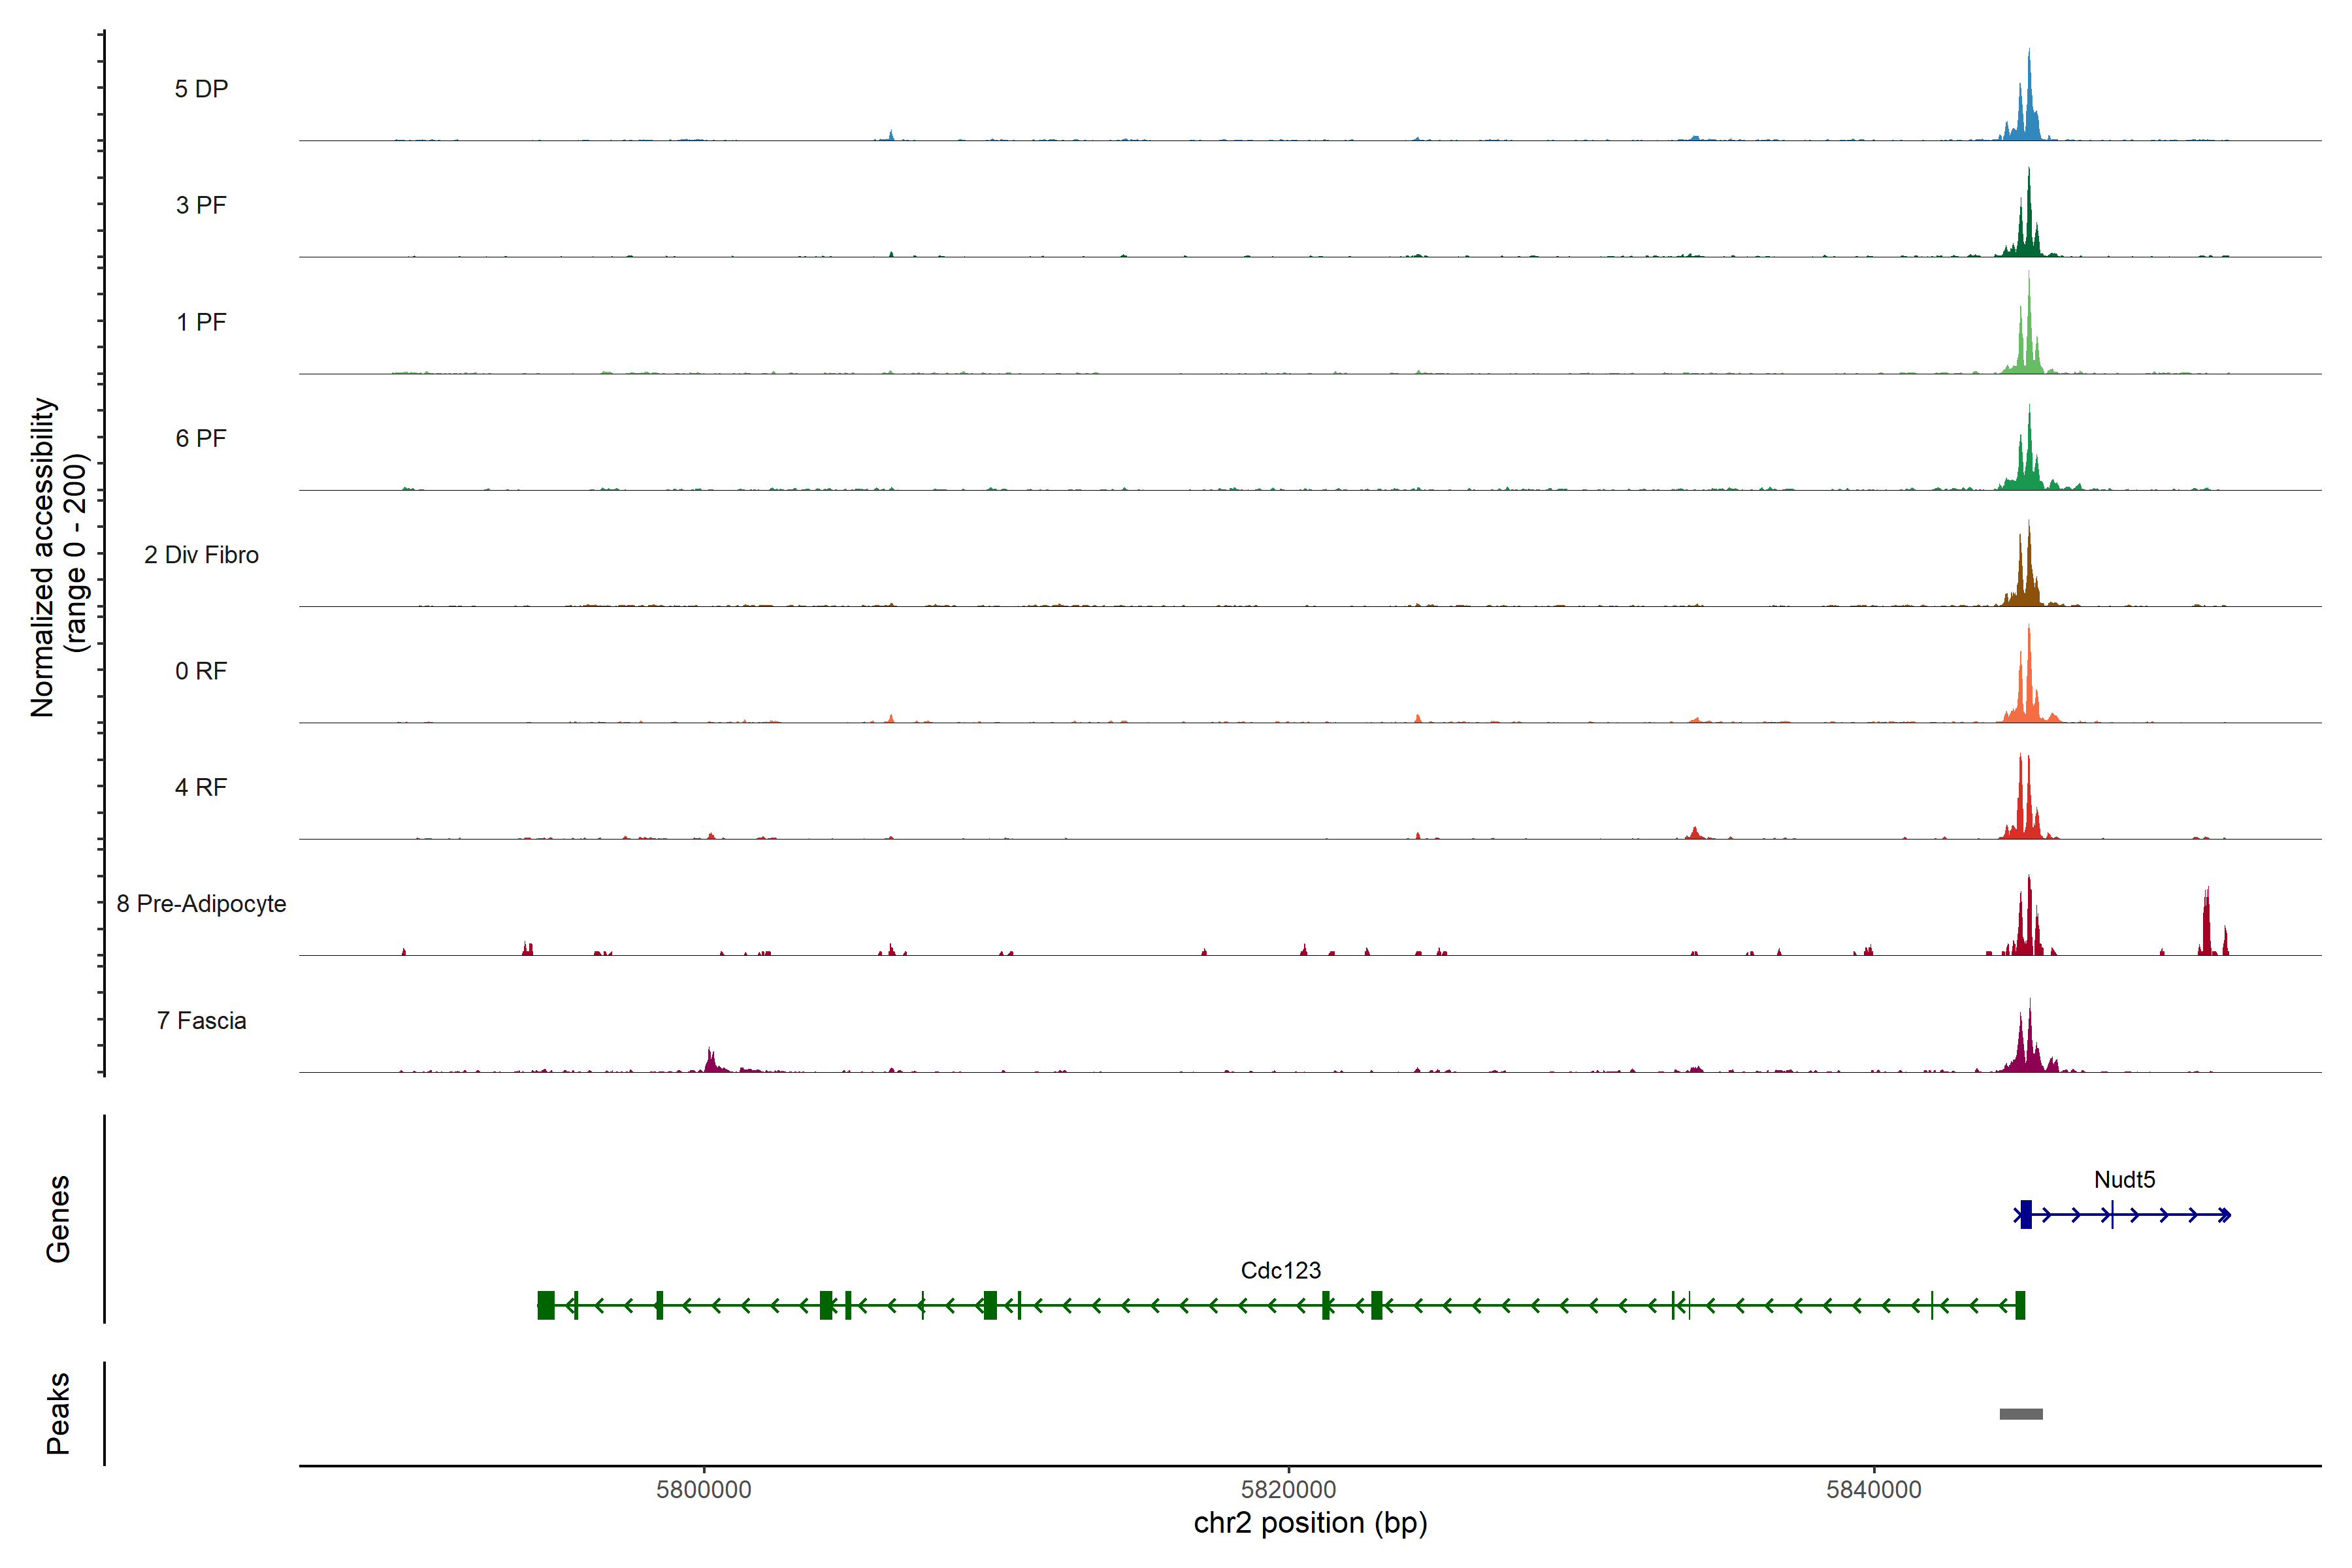This screenshot has width=2352, height=1568.
Task: Click second red peak in Pre-Adipocyte track
Action: pos(2206,925)
